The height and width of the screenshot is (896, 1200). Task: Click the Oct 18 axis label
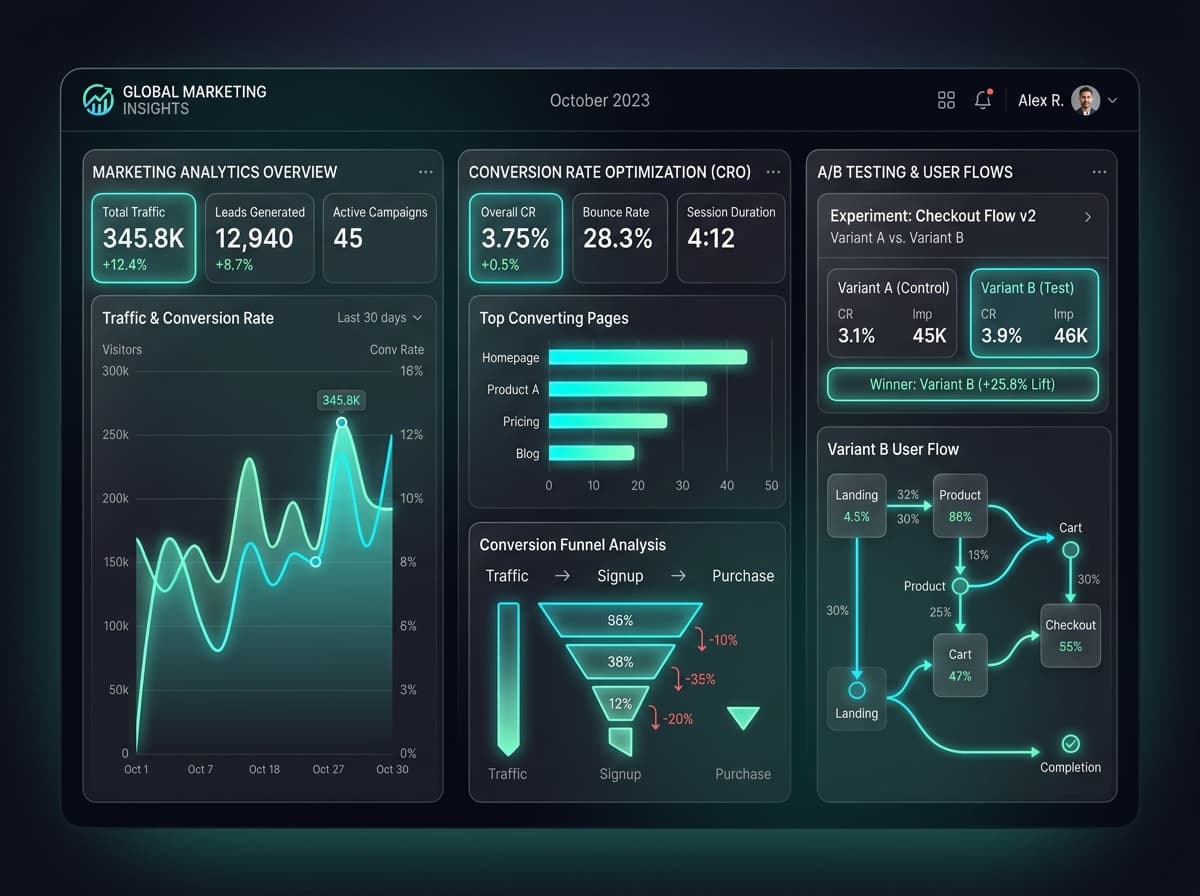[x=264, y=769]
